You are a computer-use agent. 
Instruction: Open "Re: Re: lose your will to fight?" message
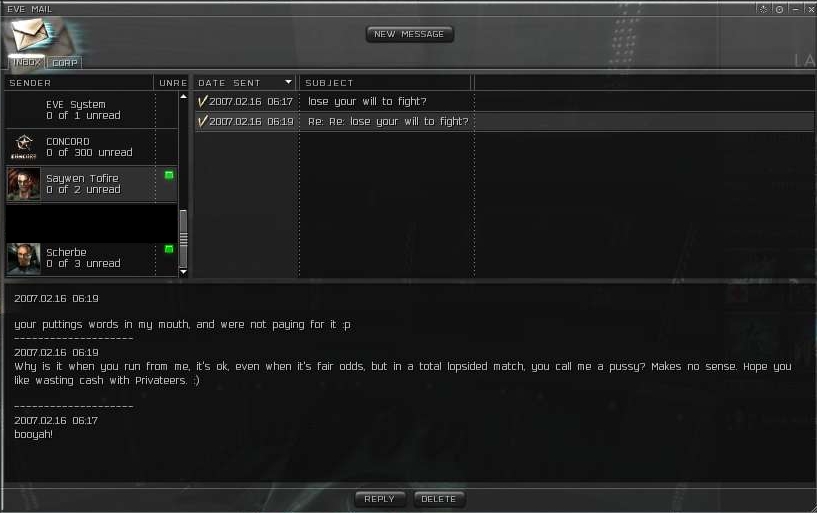click(x=388, y=122)
